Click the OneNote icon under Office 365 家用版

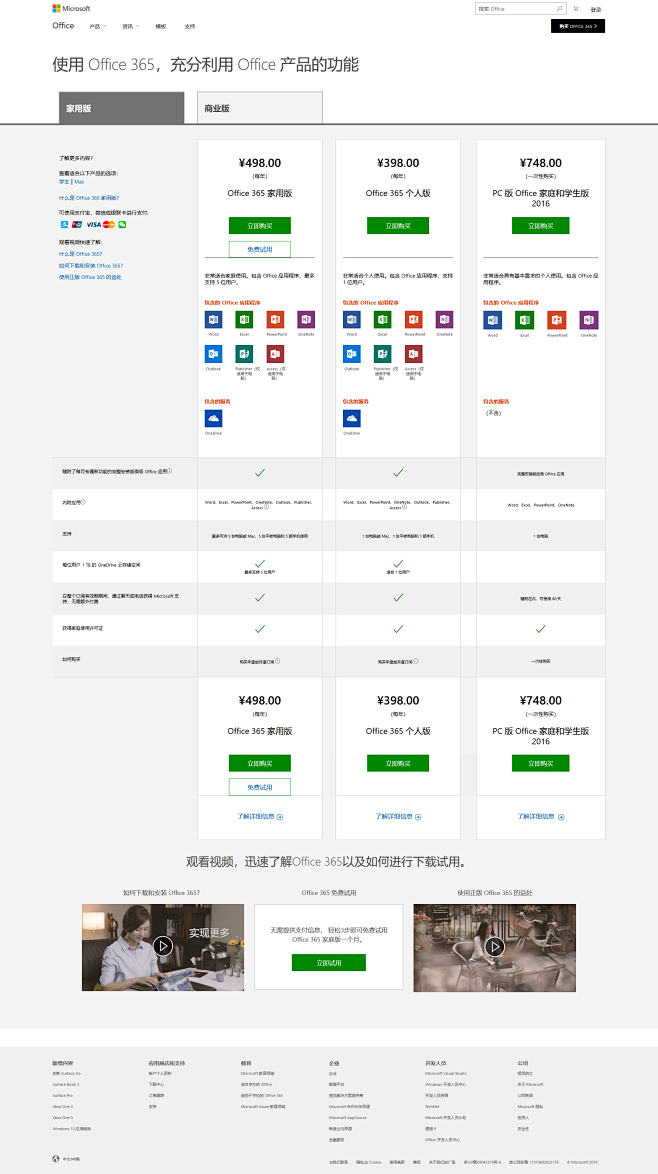pos(306,320)
